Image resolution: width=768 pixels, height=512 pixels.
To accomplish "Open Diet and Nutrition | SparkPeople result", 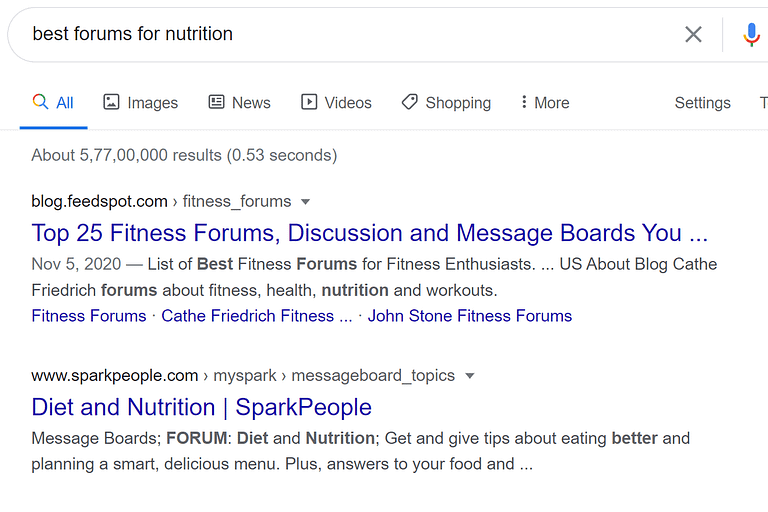I will click(x=202, y=407).
